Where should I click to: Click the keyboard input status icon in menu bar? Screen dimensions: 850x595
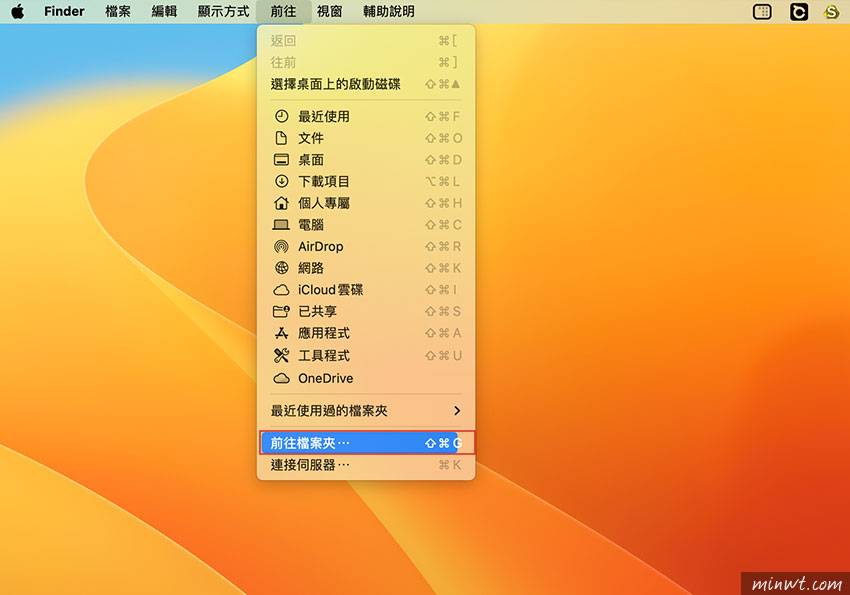tap(763, 12)
